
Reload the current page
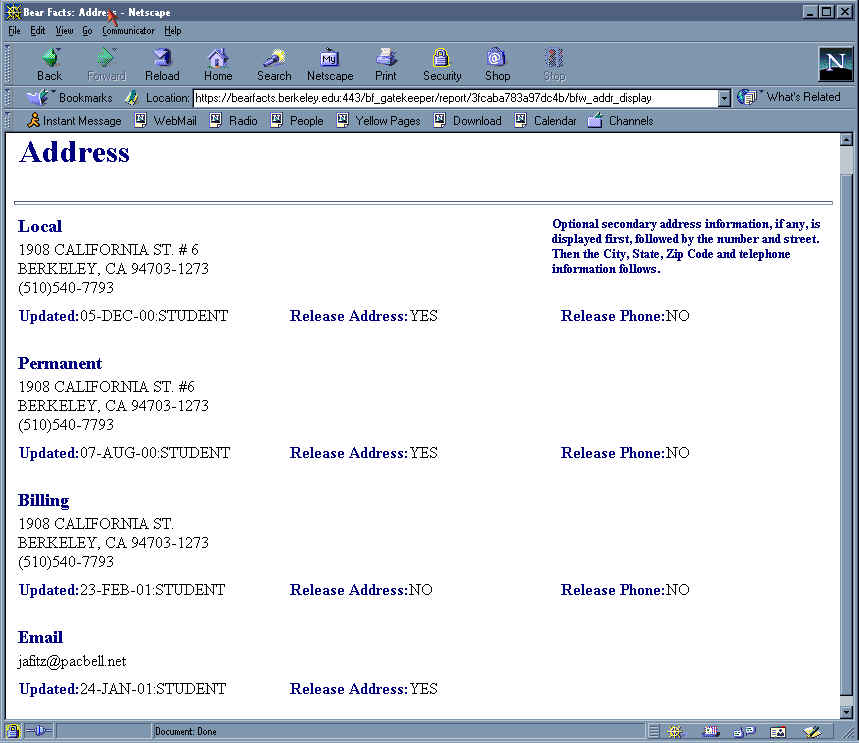tap(162, 65)
